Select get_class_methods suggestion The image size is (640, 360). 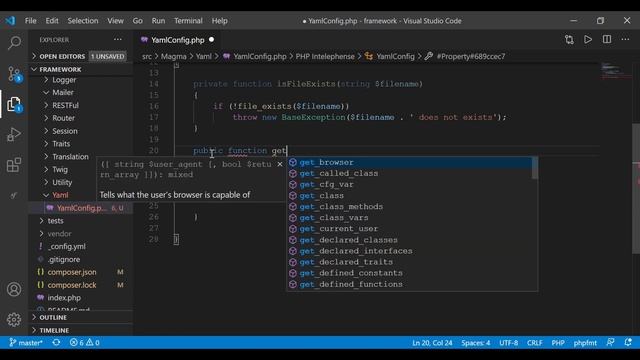[409, 207]
